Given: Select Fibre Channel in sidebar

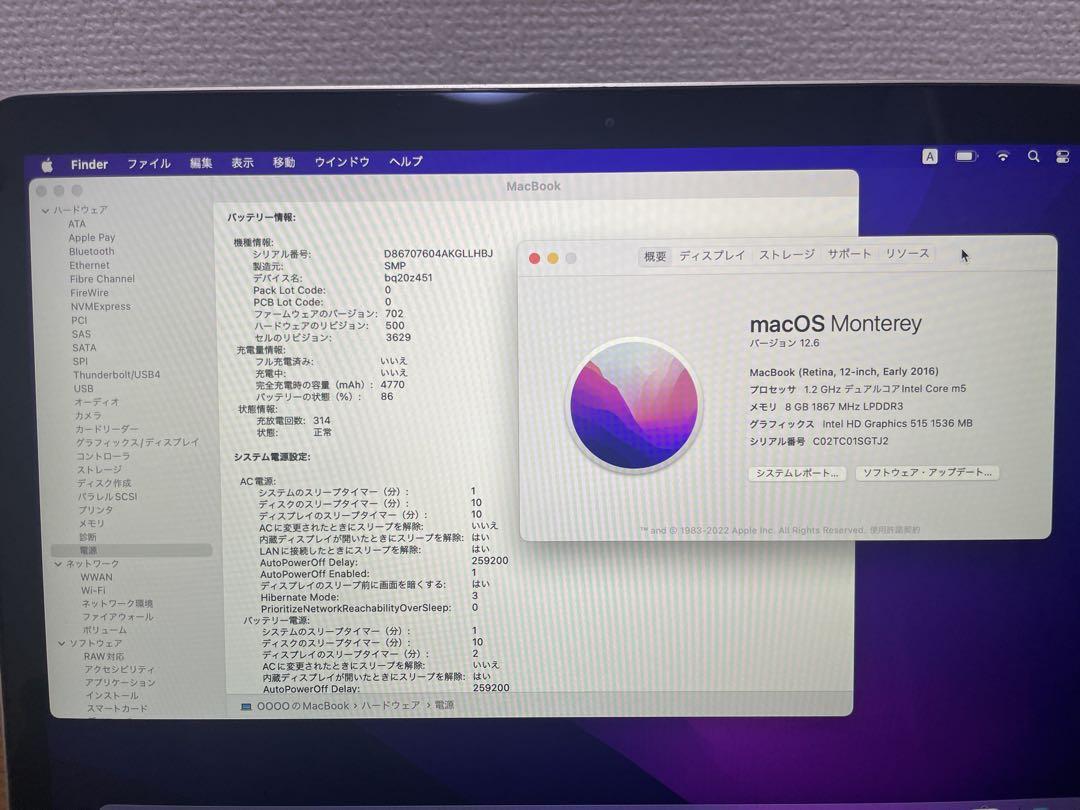Looking at the screenshot, I should (102, 279).
